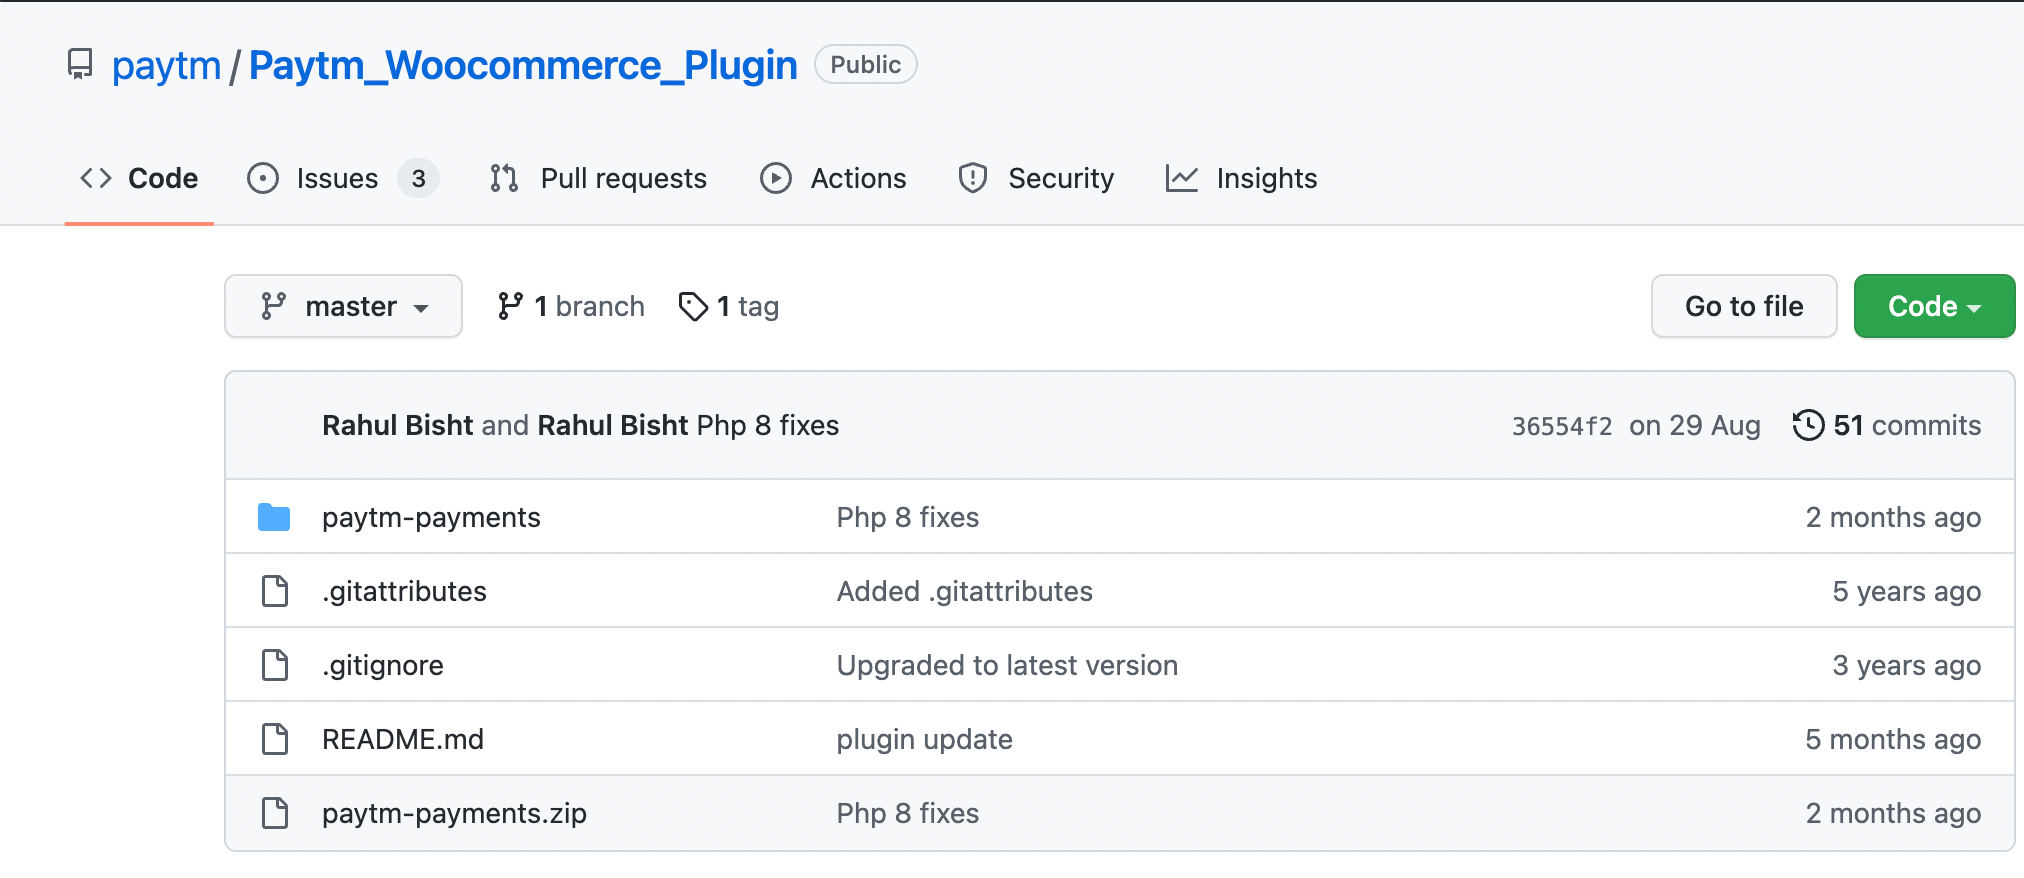The height and width of the screenshot is (878, 2024).
Task: Click the commit history clock icon
Action: 1808,425
